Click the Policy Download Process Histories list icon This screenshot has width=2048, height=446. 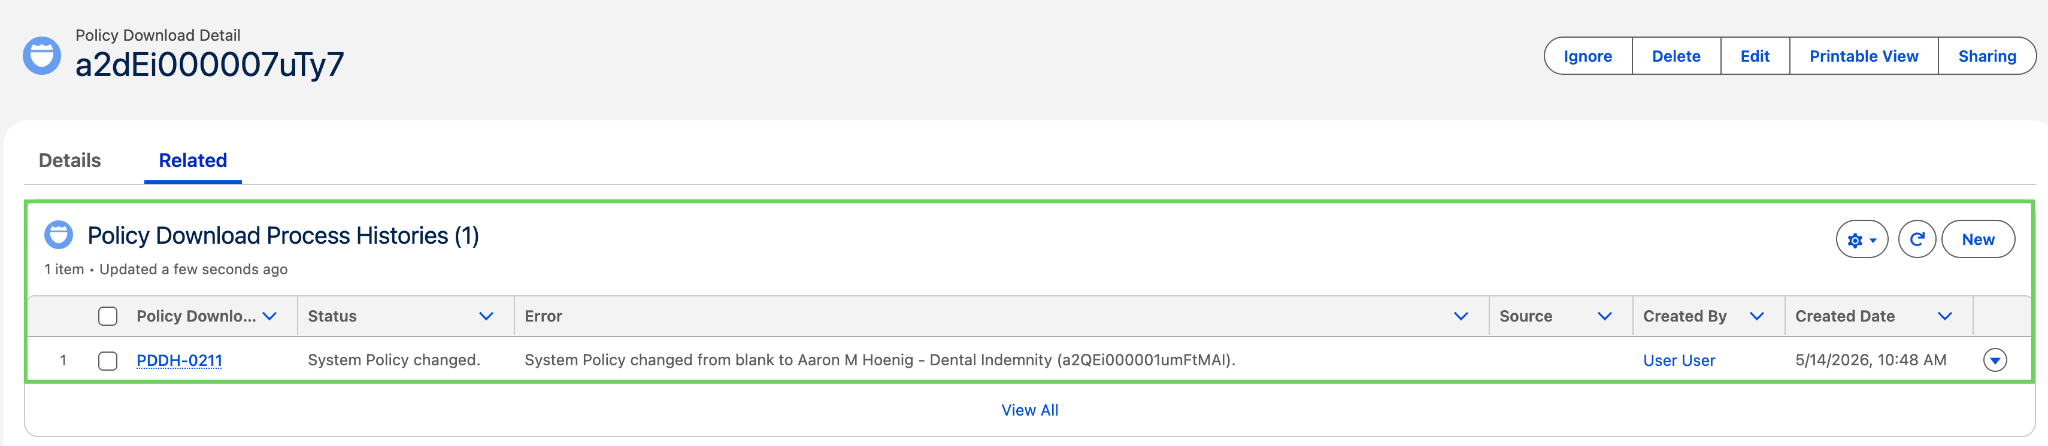click(x=59, y=235)
